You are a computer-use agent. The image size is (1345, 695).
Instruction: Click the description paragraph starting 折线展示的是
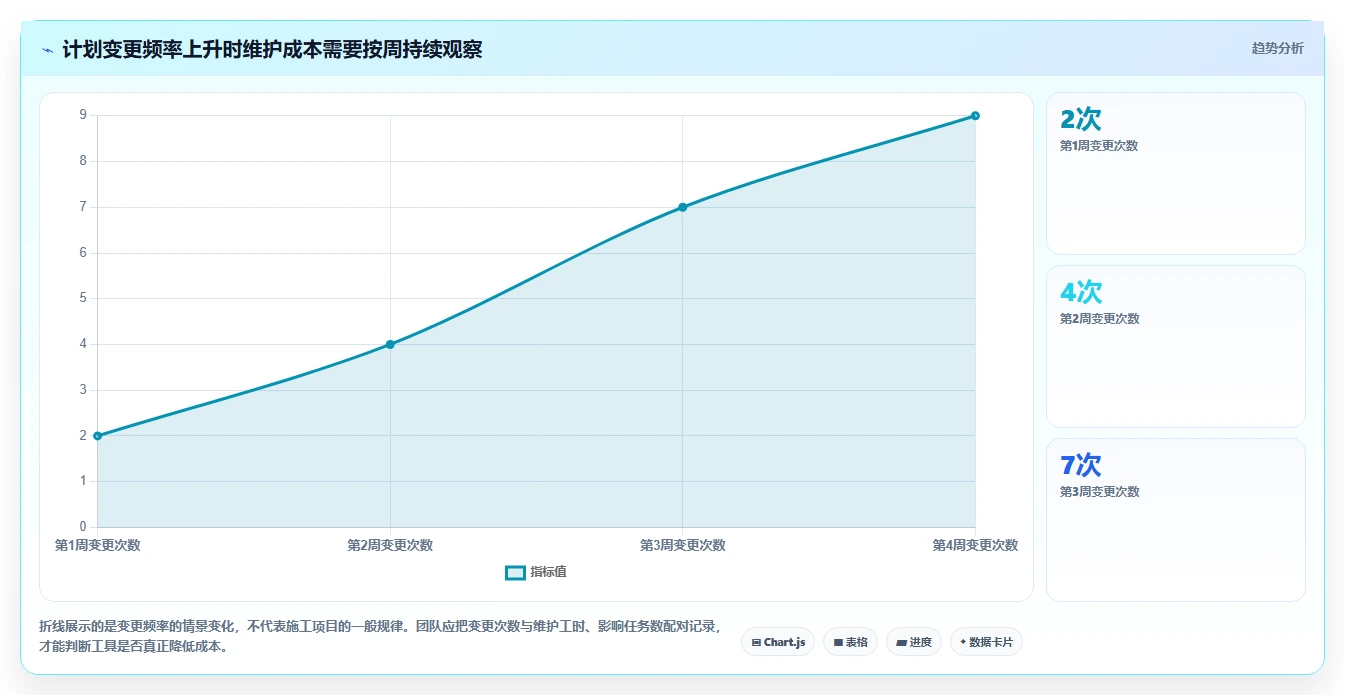click(382, 636)
